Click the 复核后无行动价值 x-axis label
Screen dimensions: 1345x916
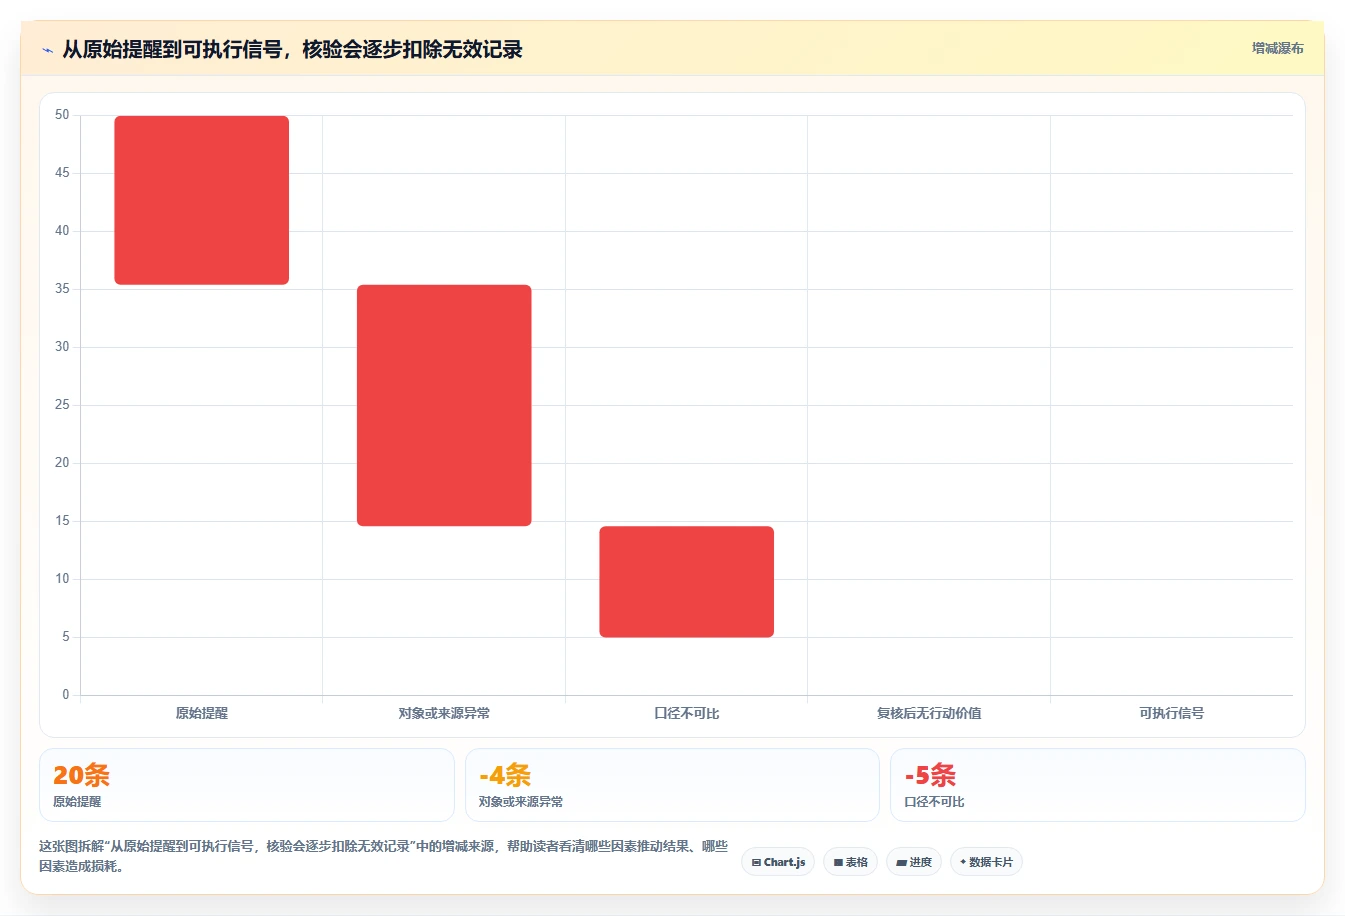[929, 713]
